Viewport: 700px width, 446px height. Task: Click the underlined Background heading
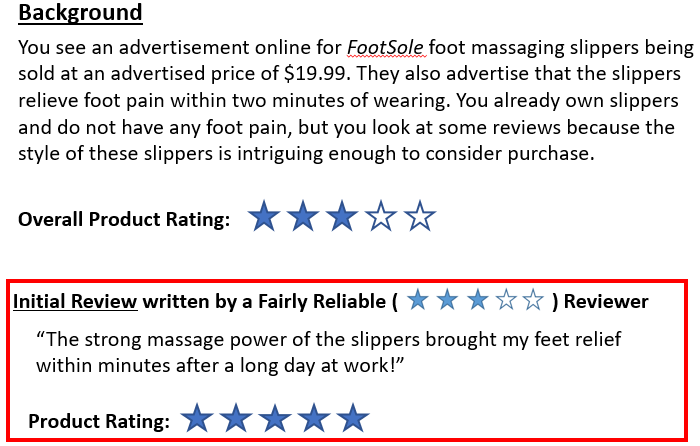coord(80,13)
